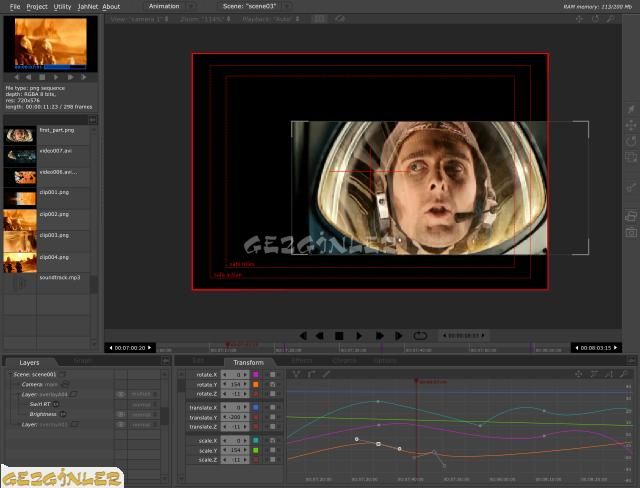
Task: Toggle the translate.Z curve checkbox
Action: coord(272,427)
